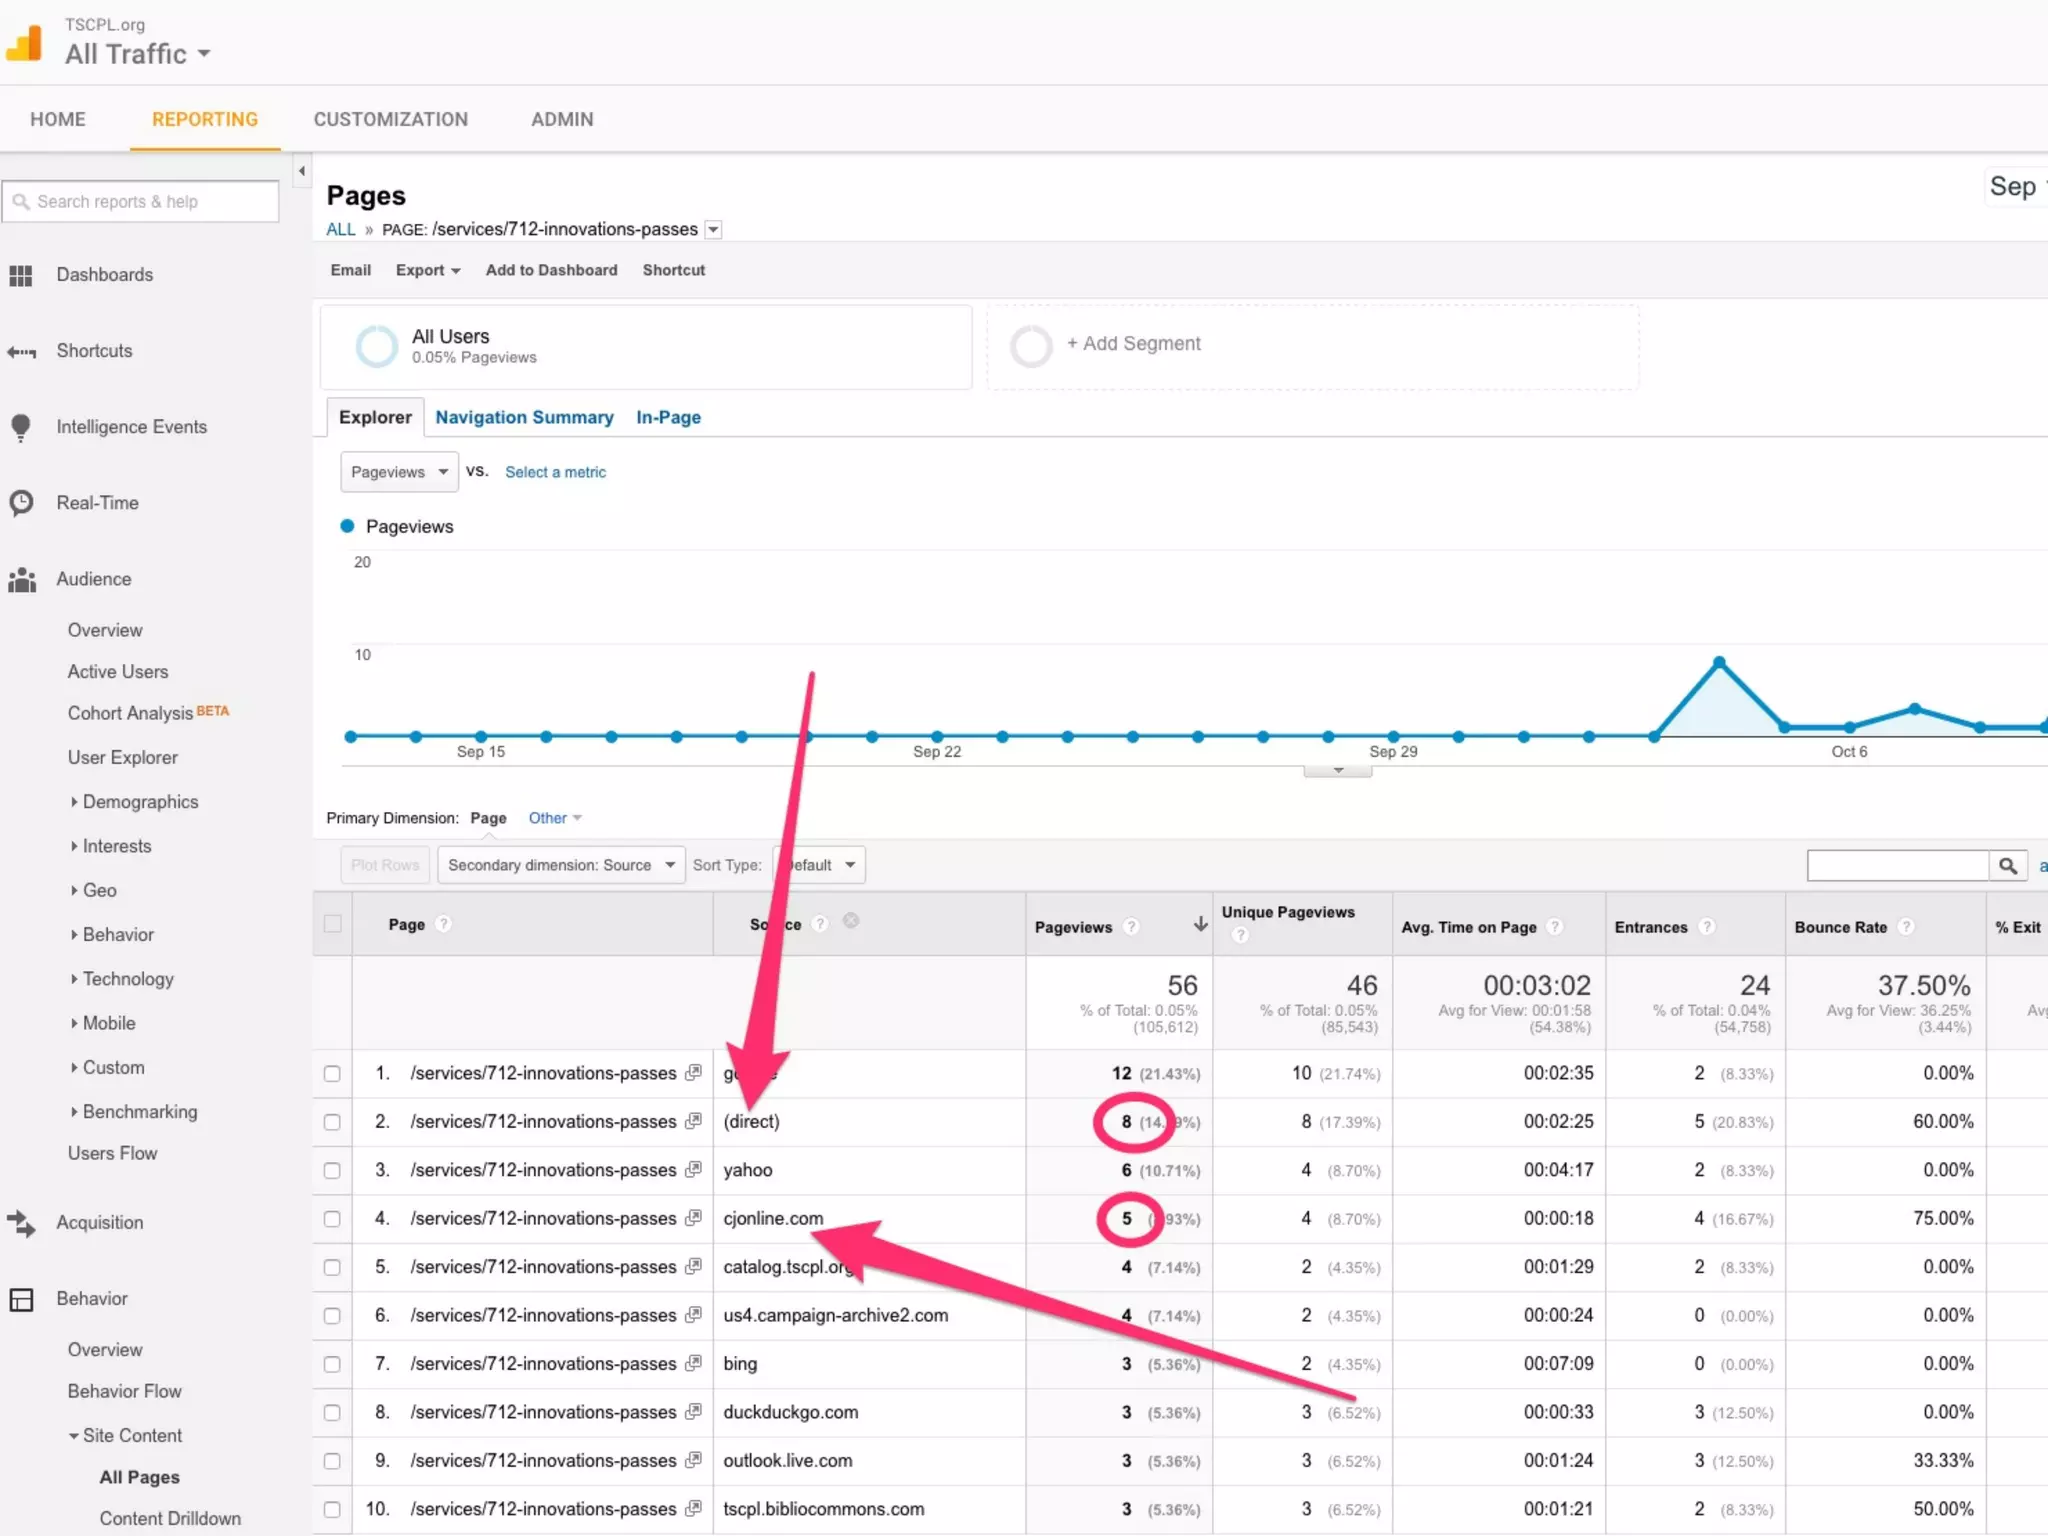2048x1536 pixels.
Task: Open the yahoo row page link icon
Action: pyautogui.click(x=693, y=1169)
